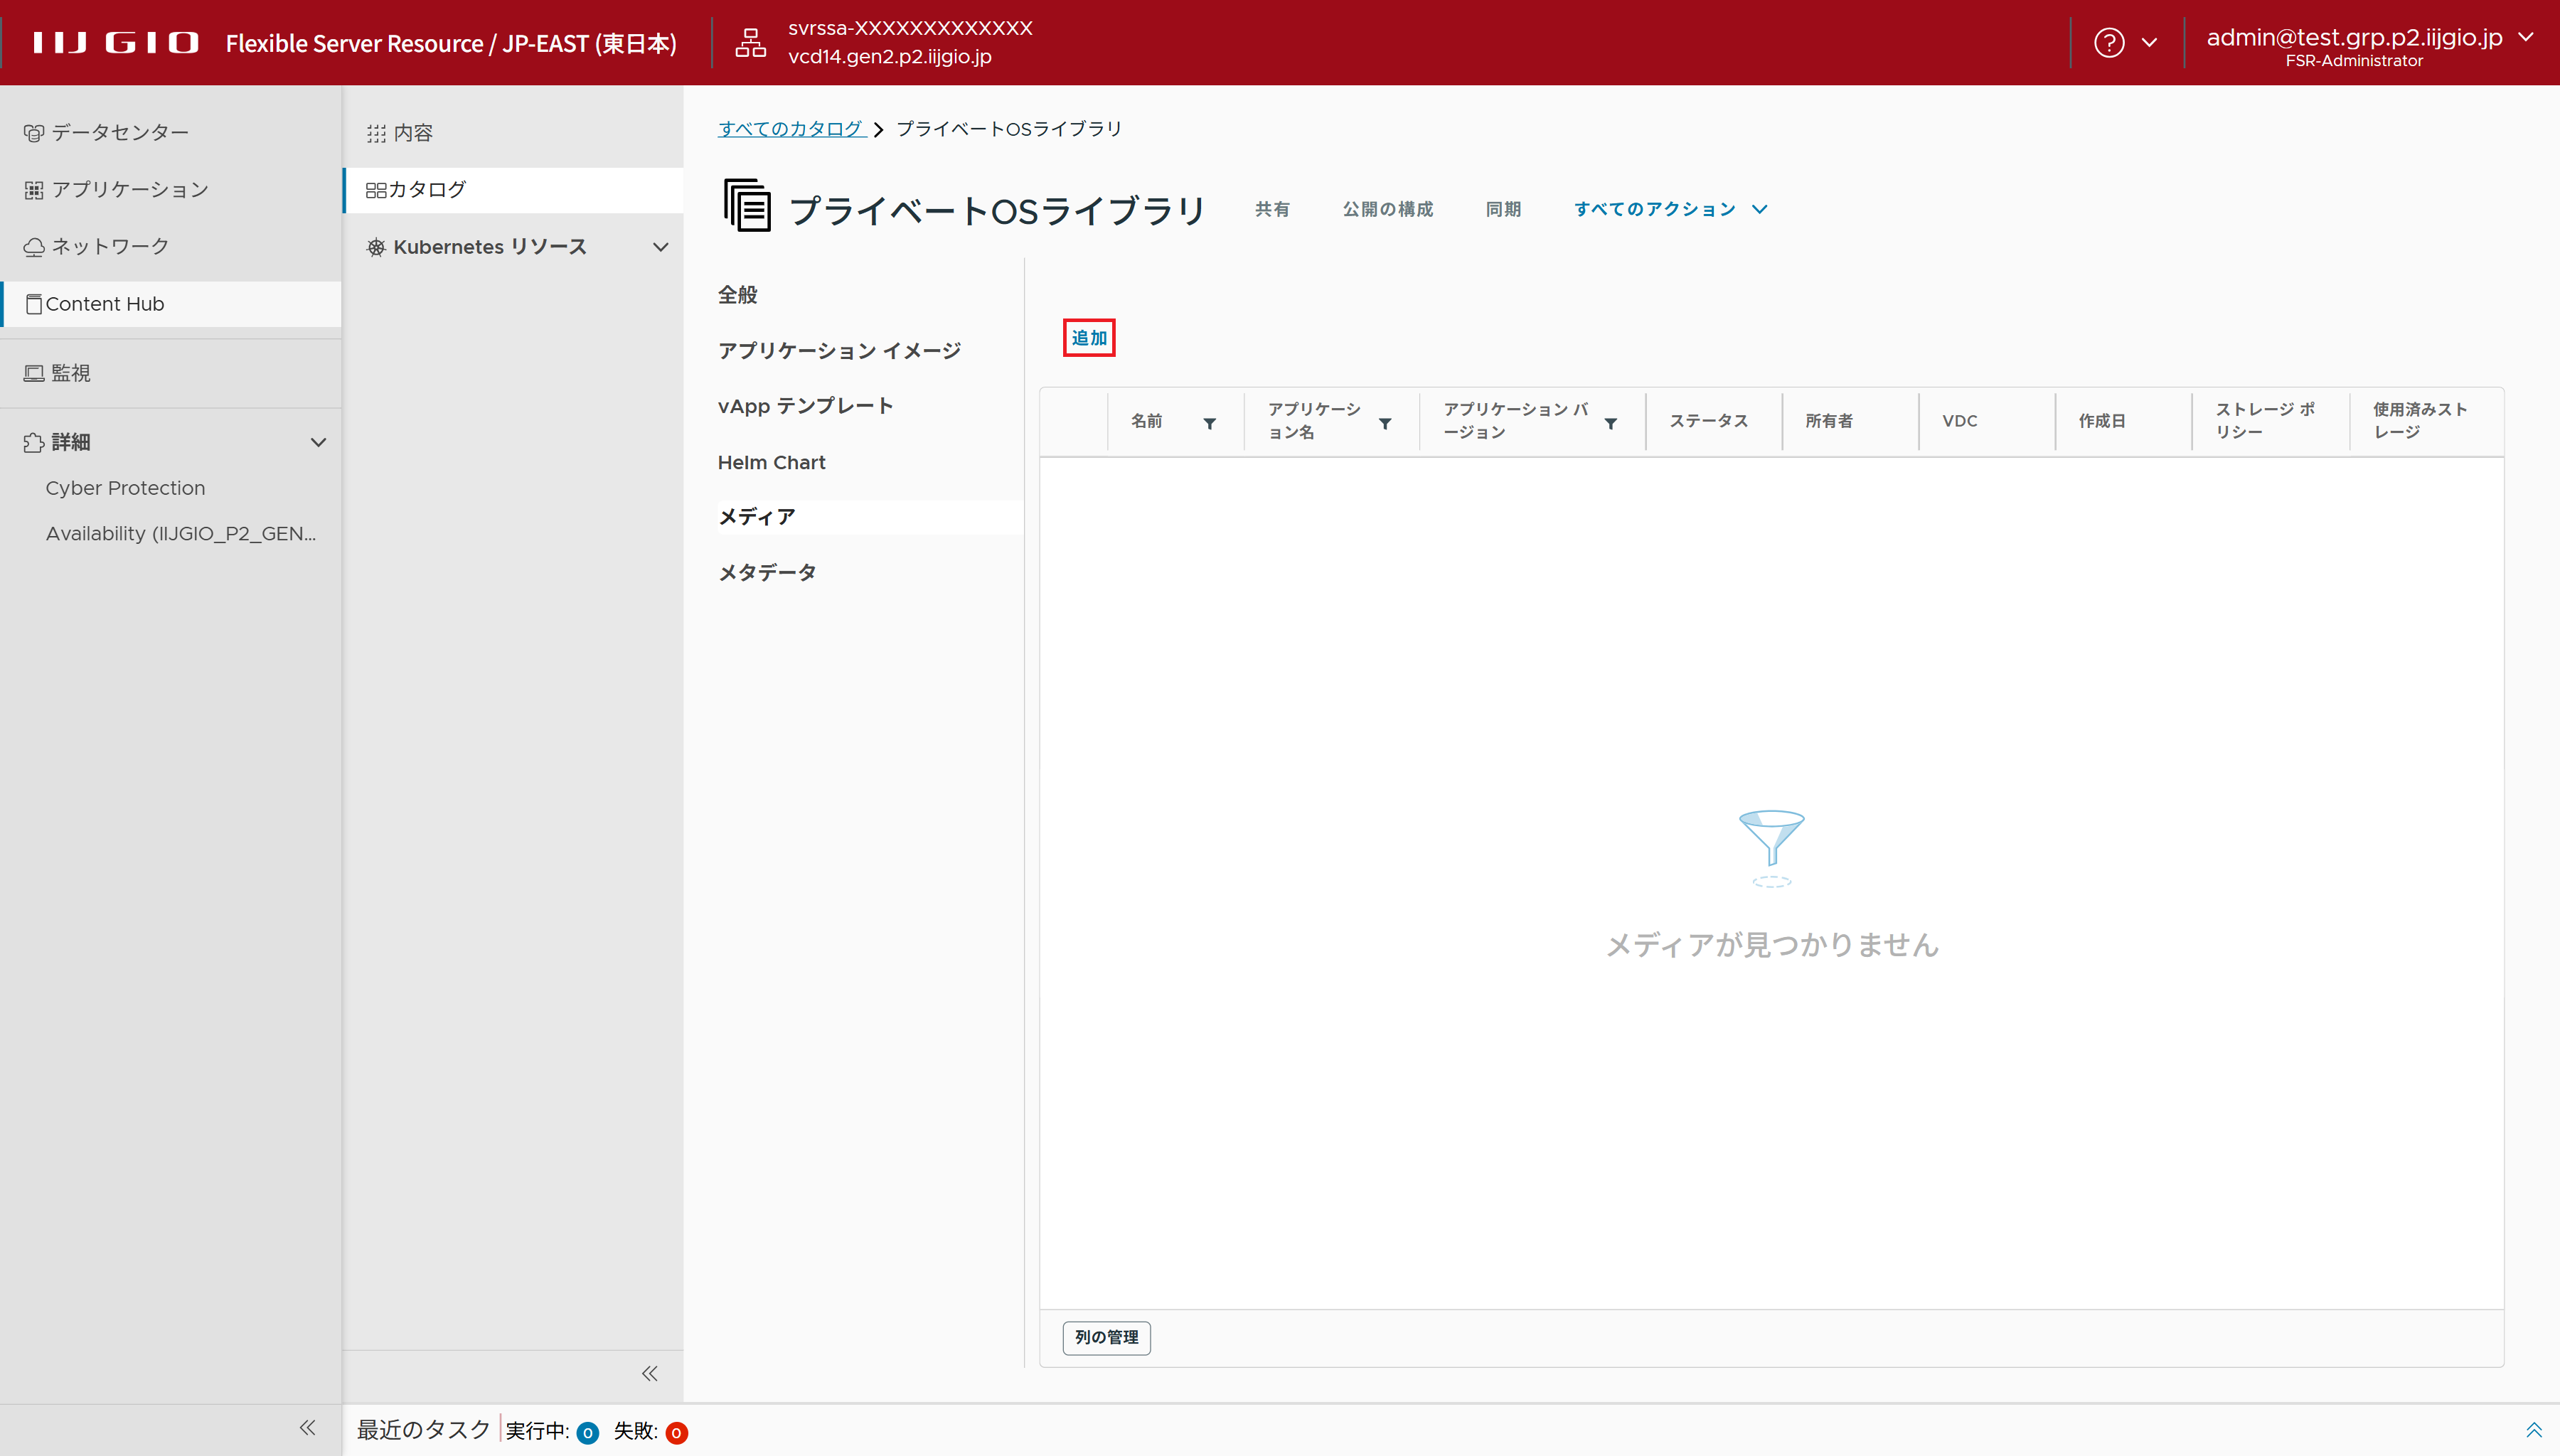Click the organization network icon in header
Screen dimensions: 2560x1456
(x=750, y=43)
